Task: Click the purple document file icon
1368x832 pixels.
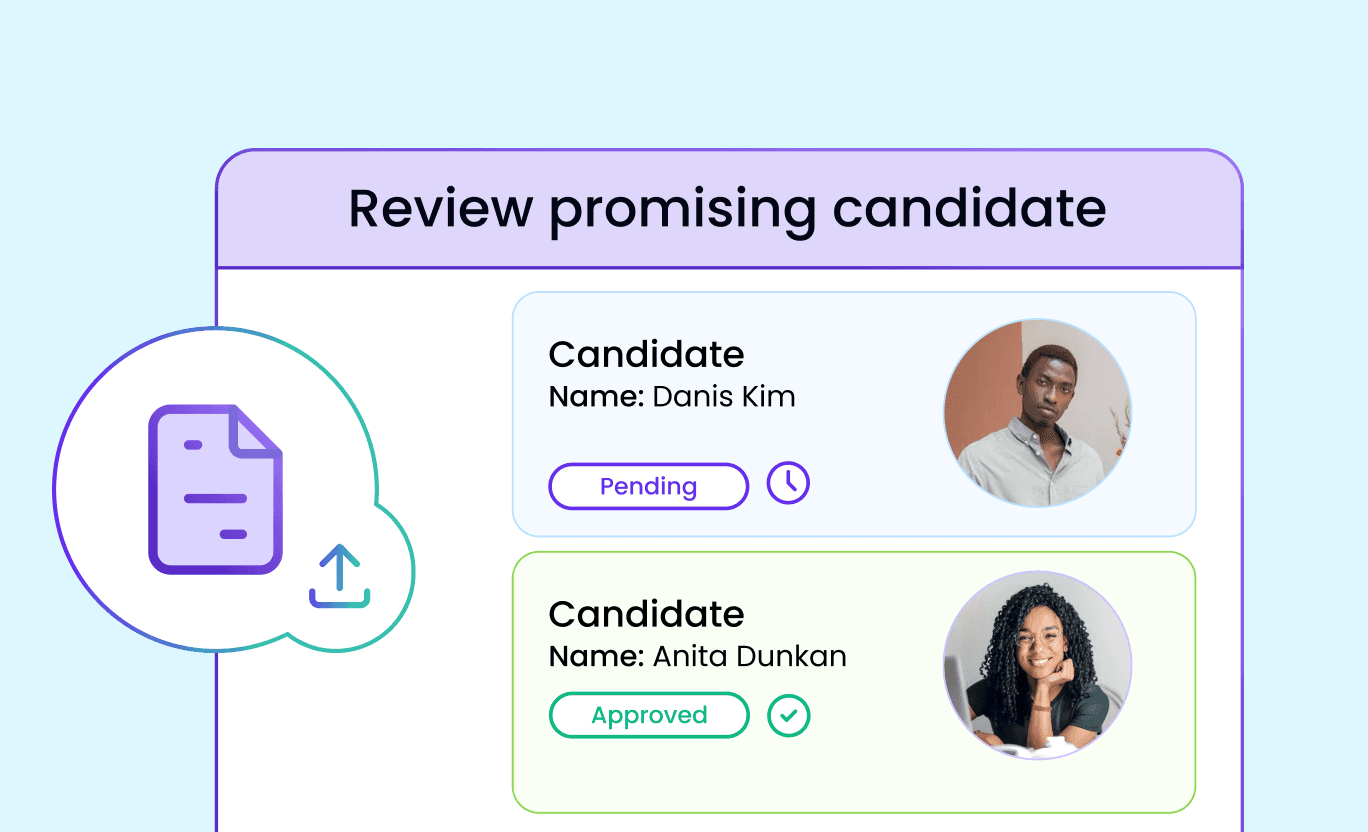Action: (216, 490)
